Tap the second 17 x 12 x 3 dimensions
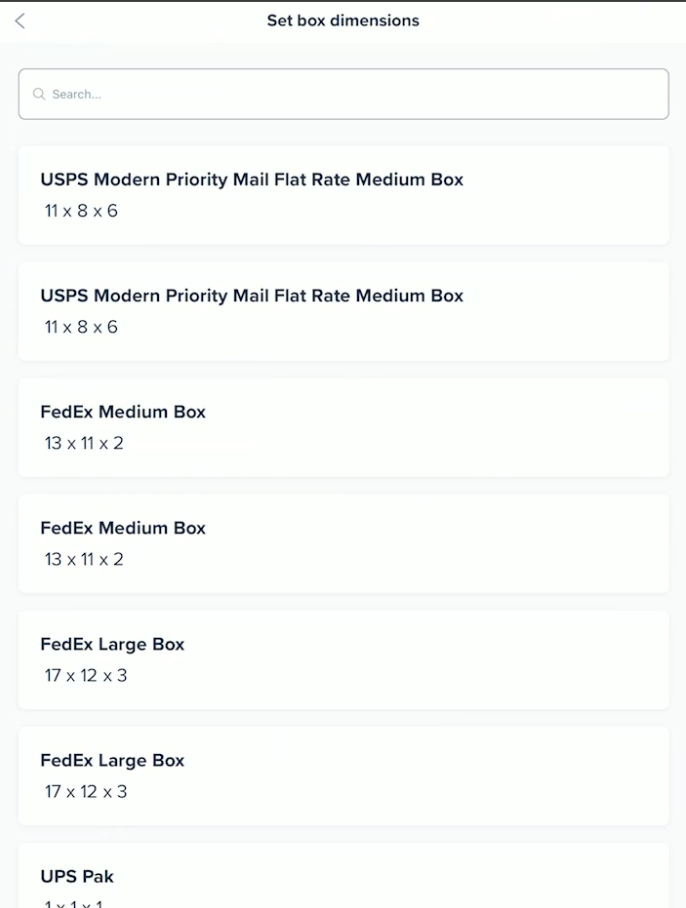Screen dimensions: 686x908 pyautogui.click(x=86, y=791)
